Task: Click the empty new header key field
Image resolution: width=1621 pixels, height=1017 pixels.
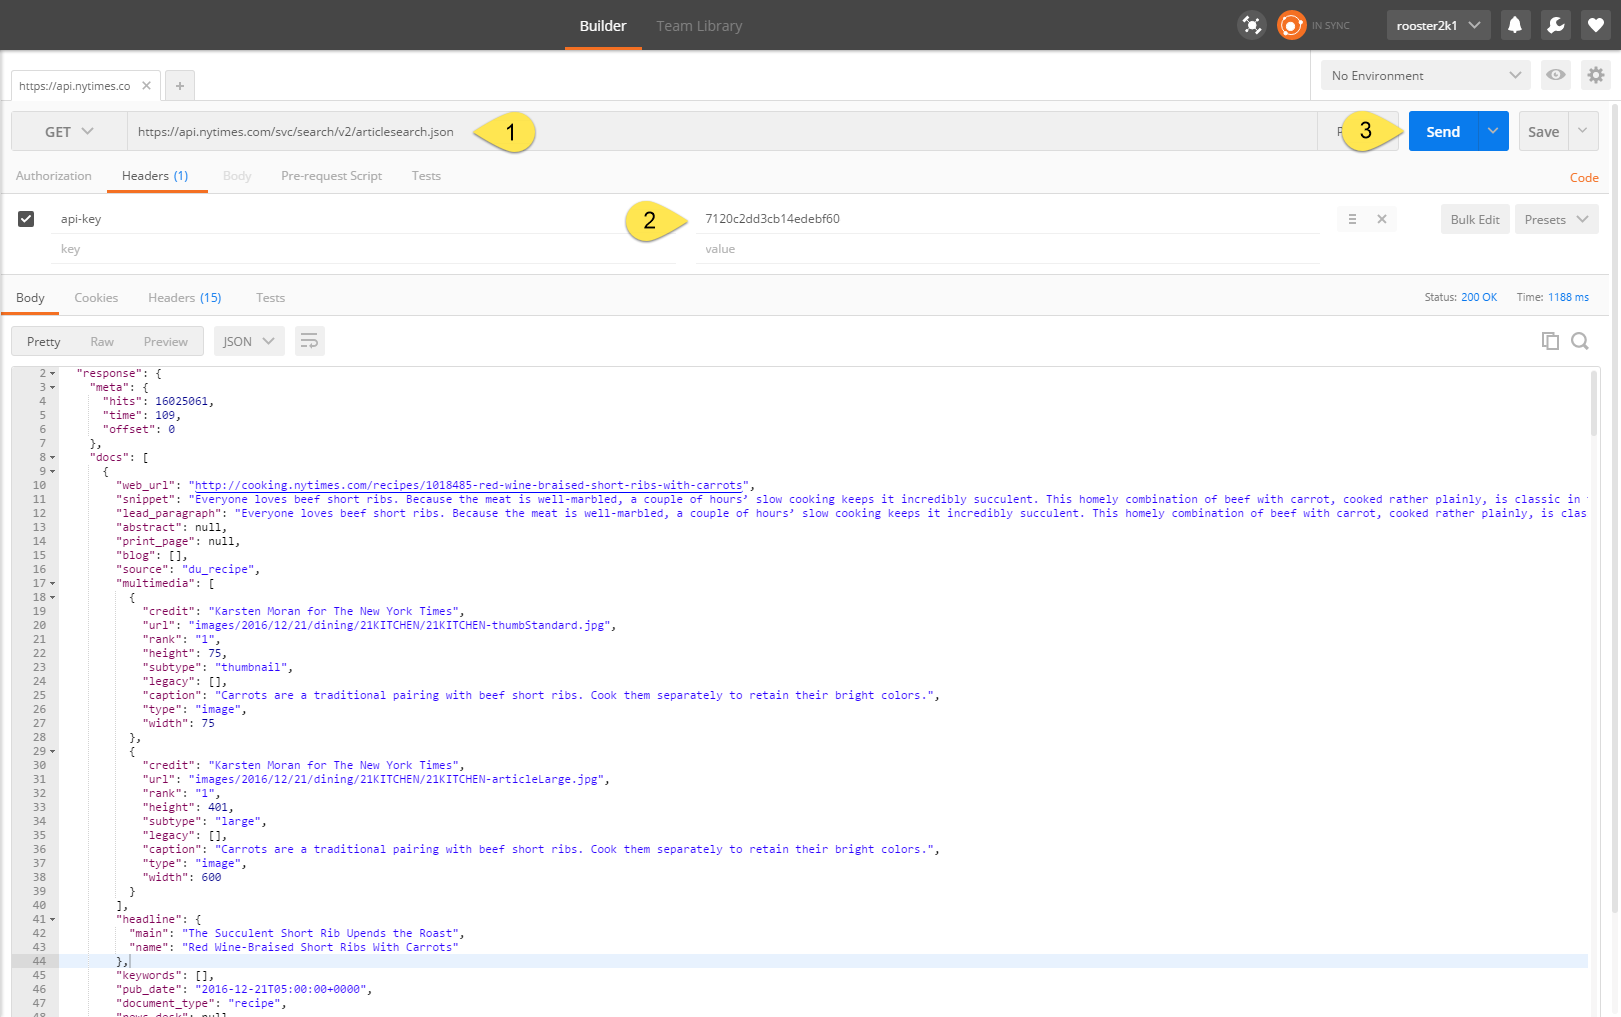Action: coord(363,249)
